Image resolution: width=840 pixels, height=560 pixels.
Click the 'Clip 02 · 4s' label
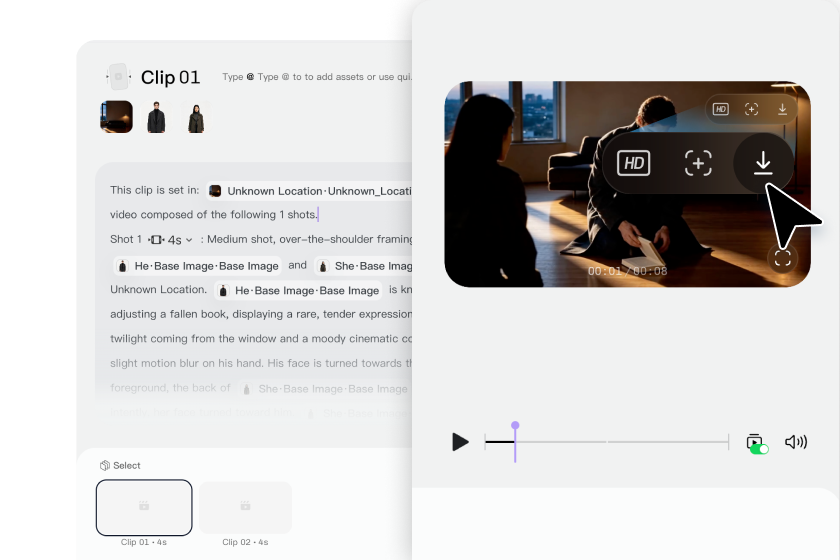pos(245,542)
